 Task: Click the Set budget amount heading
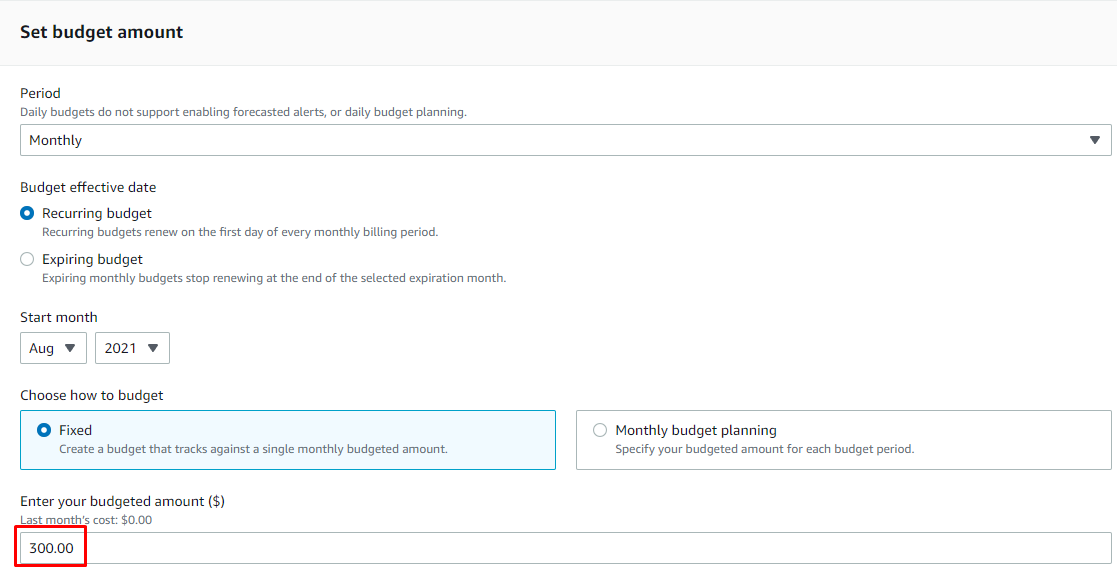coord(101,32)
